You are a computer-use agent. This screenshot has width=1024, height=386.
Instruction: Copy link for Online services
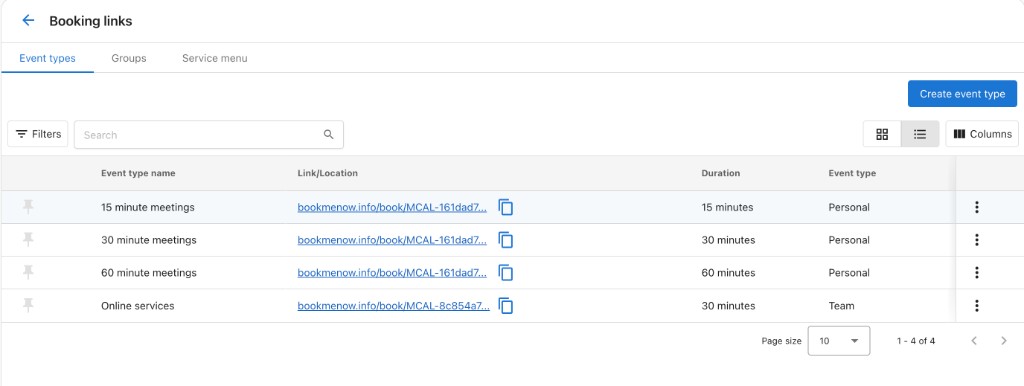(505, 305)
